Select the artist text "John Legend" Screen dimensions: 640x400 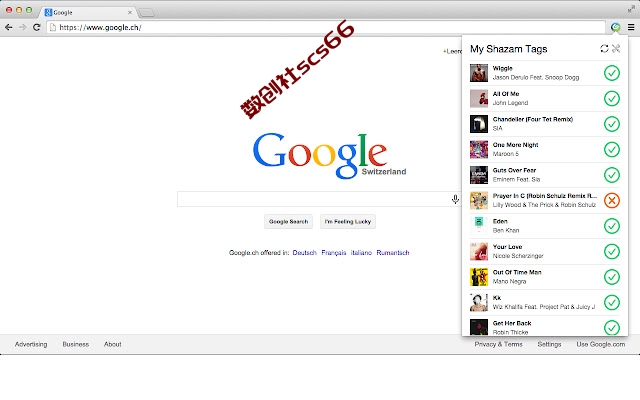[x=510, y=103]
